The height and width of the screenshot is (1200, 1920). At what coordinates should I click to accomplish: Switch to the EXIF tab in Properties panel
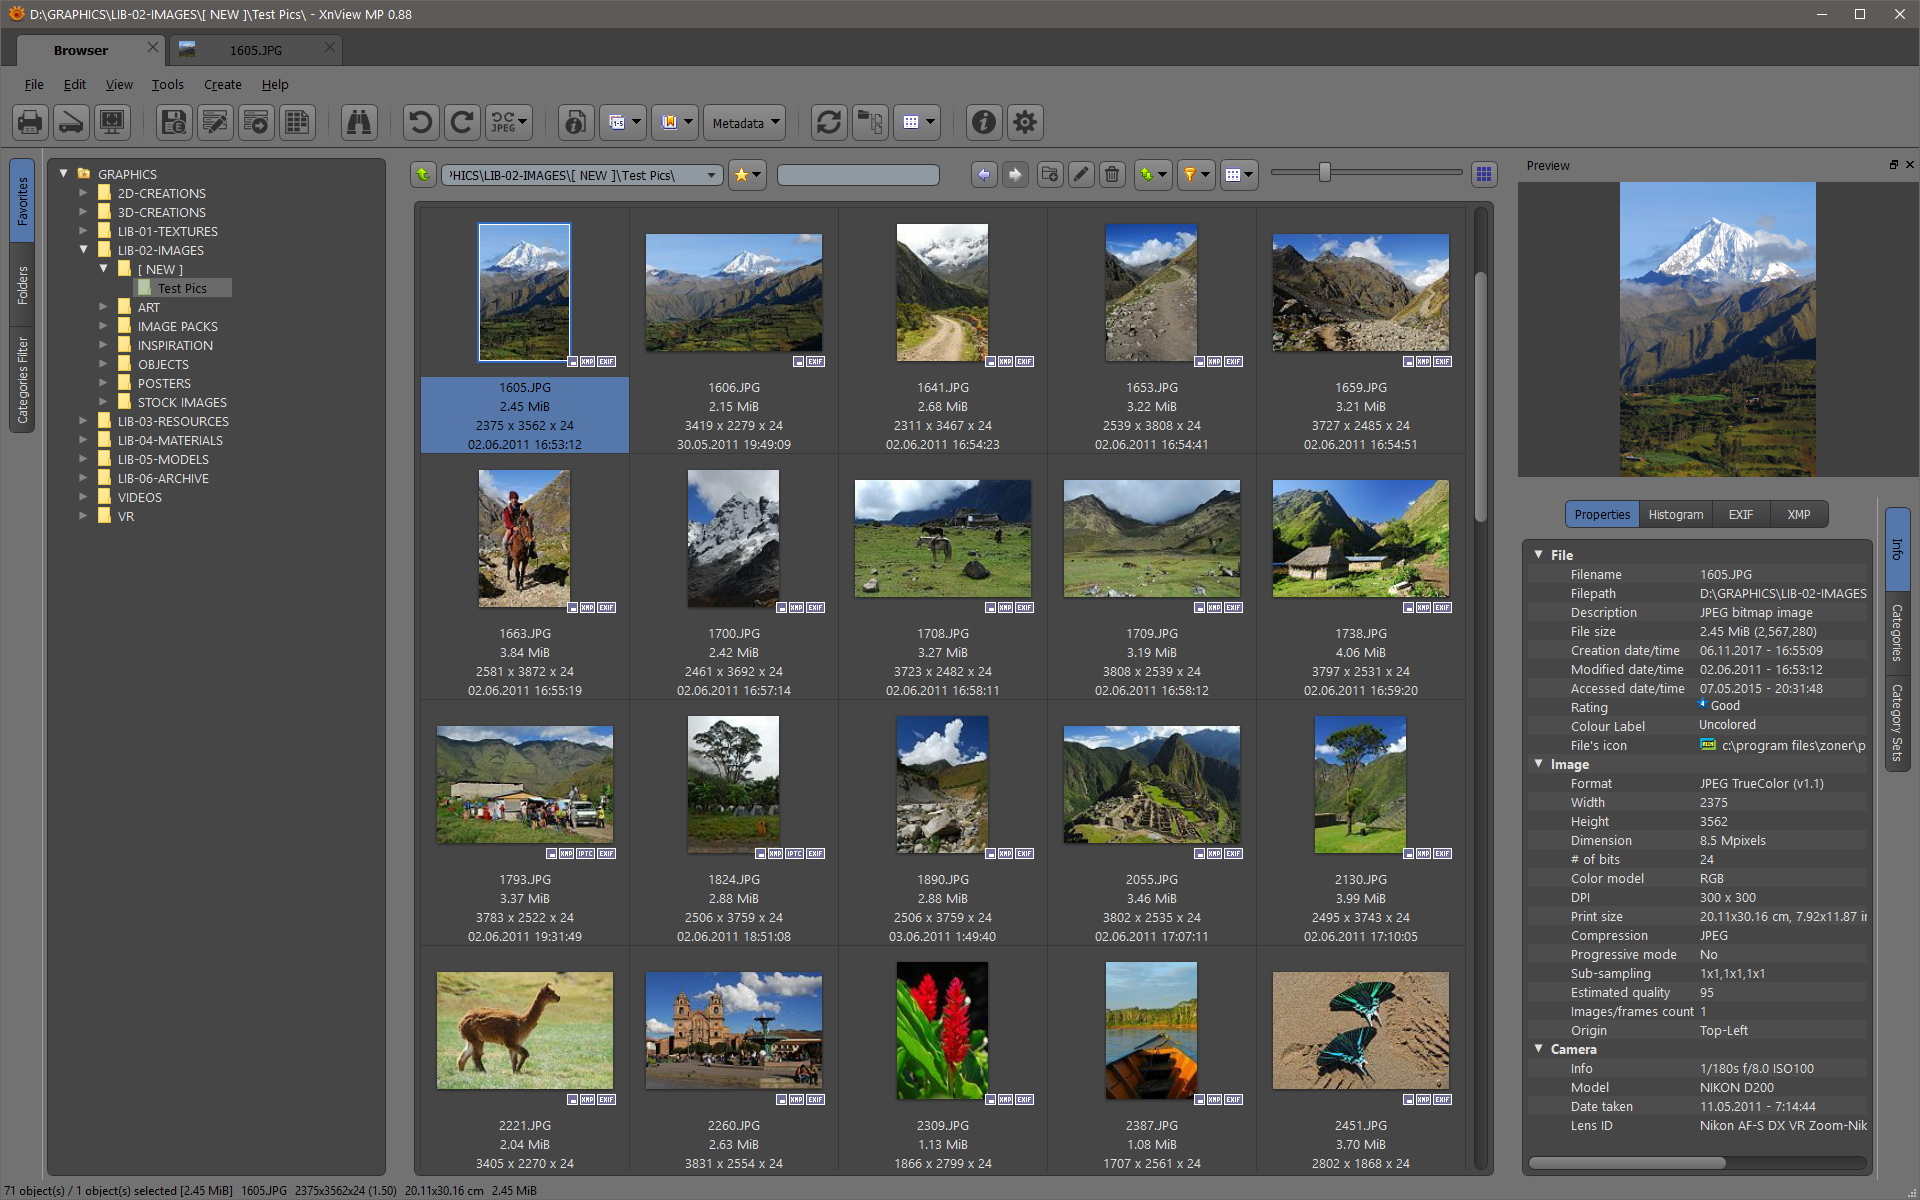tap(1739, 513)
